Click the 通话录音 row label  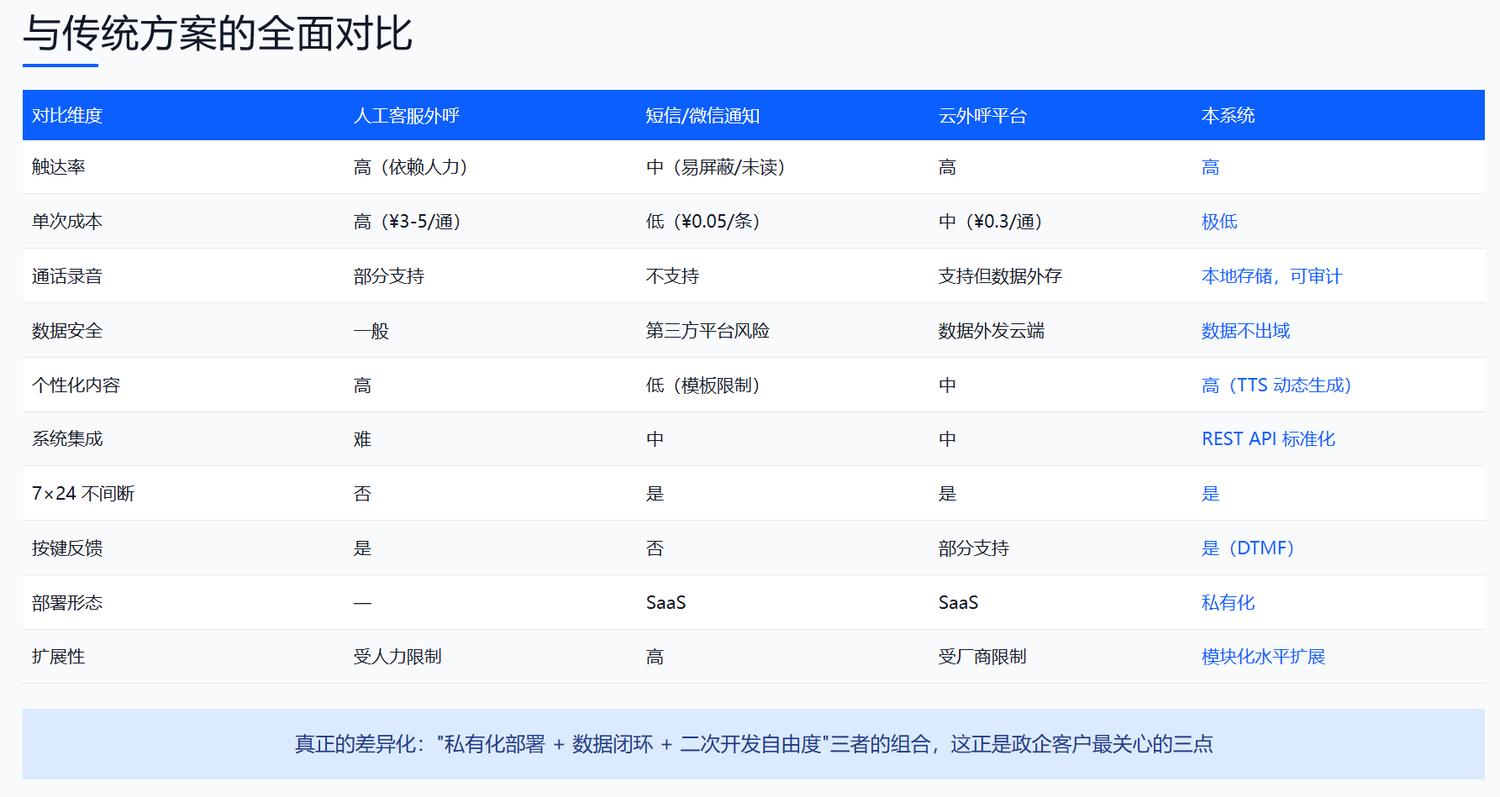tap(67, 276)
